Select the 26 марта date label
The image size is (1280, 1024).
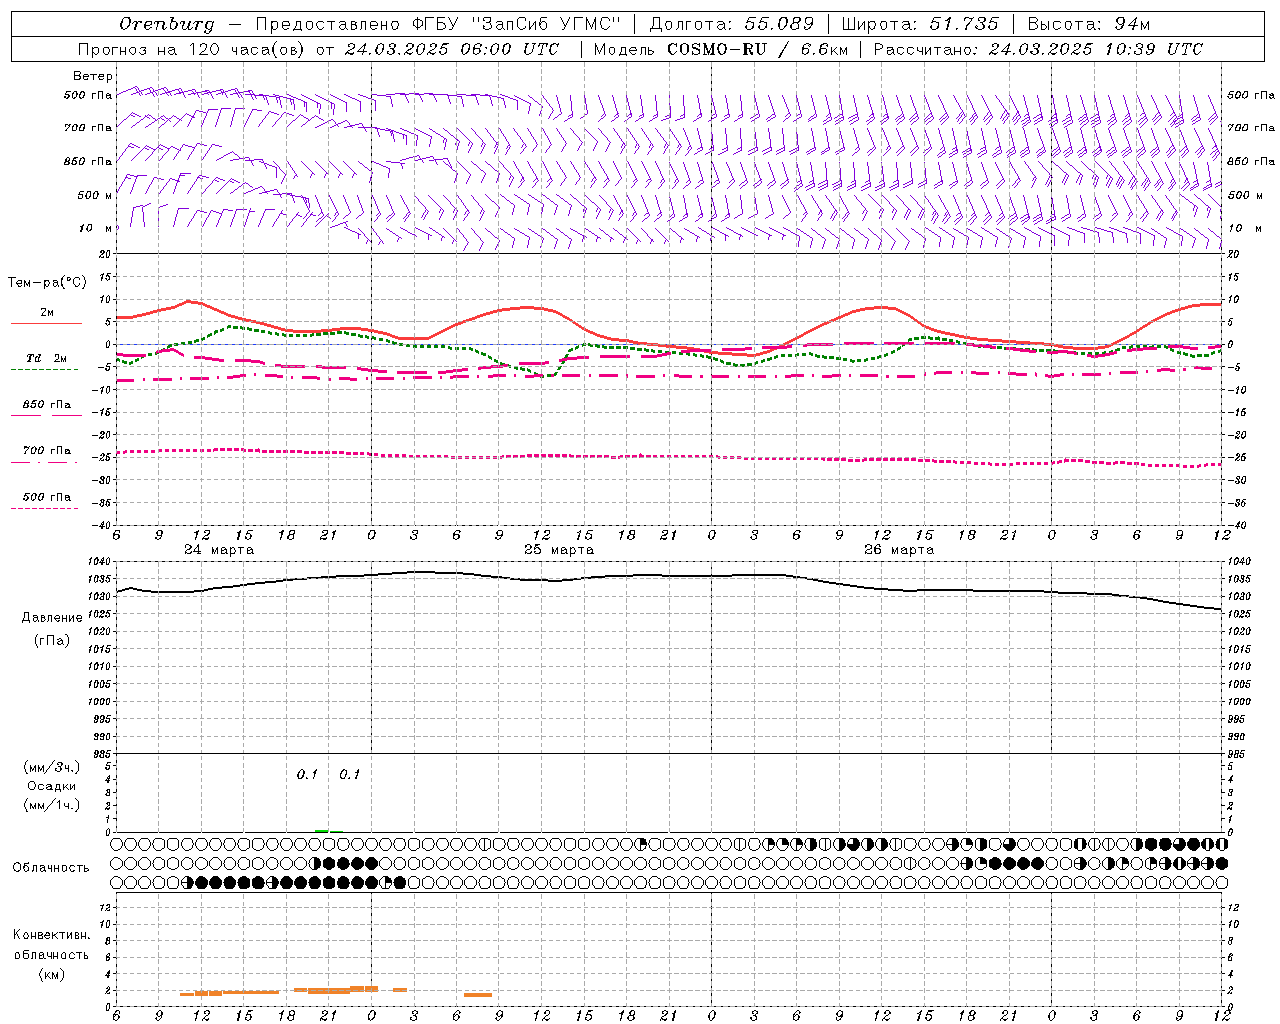[899, 550]
